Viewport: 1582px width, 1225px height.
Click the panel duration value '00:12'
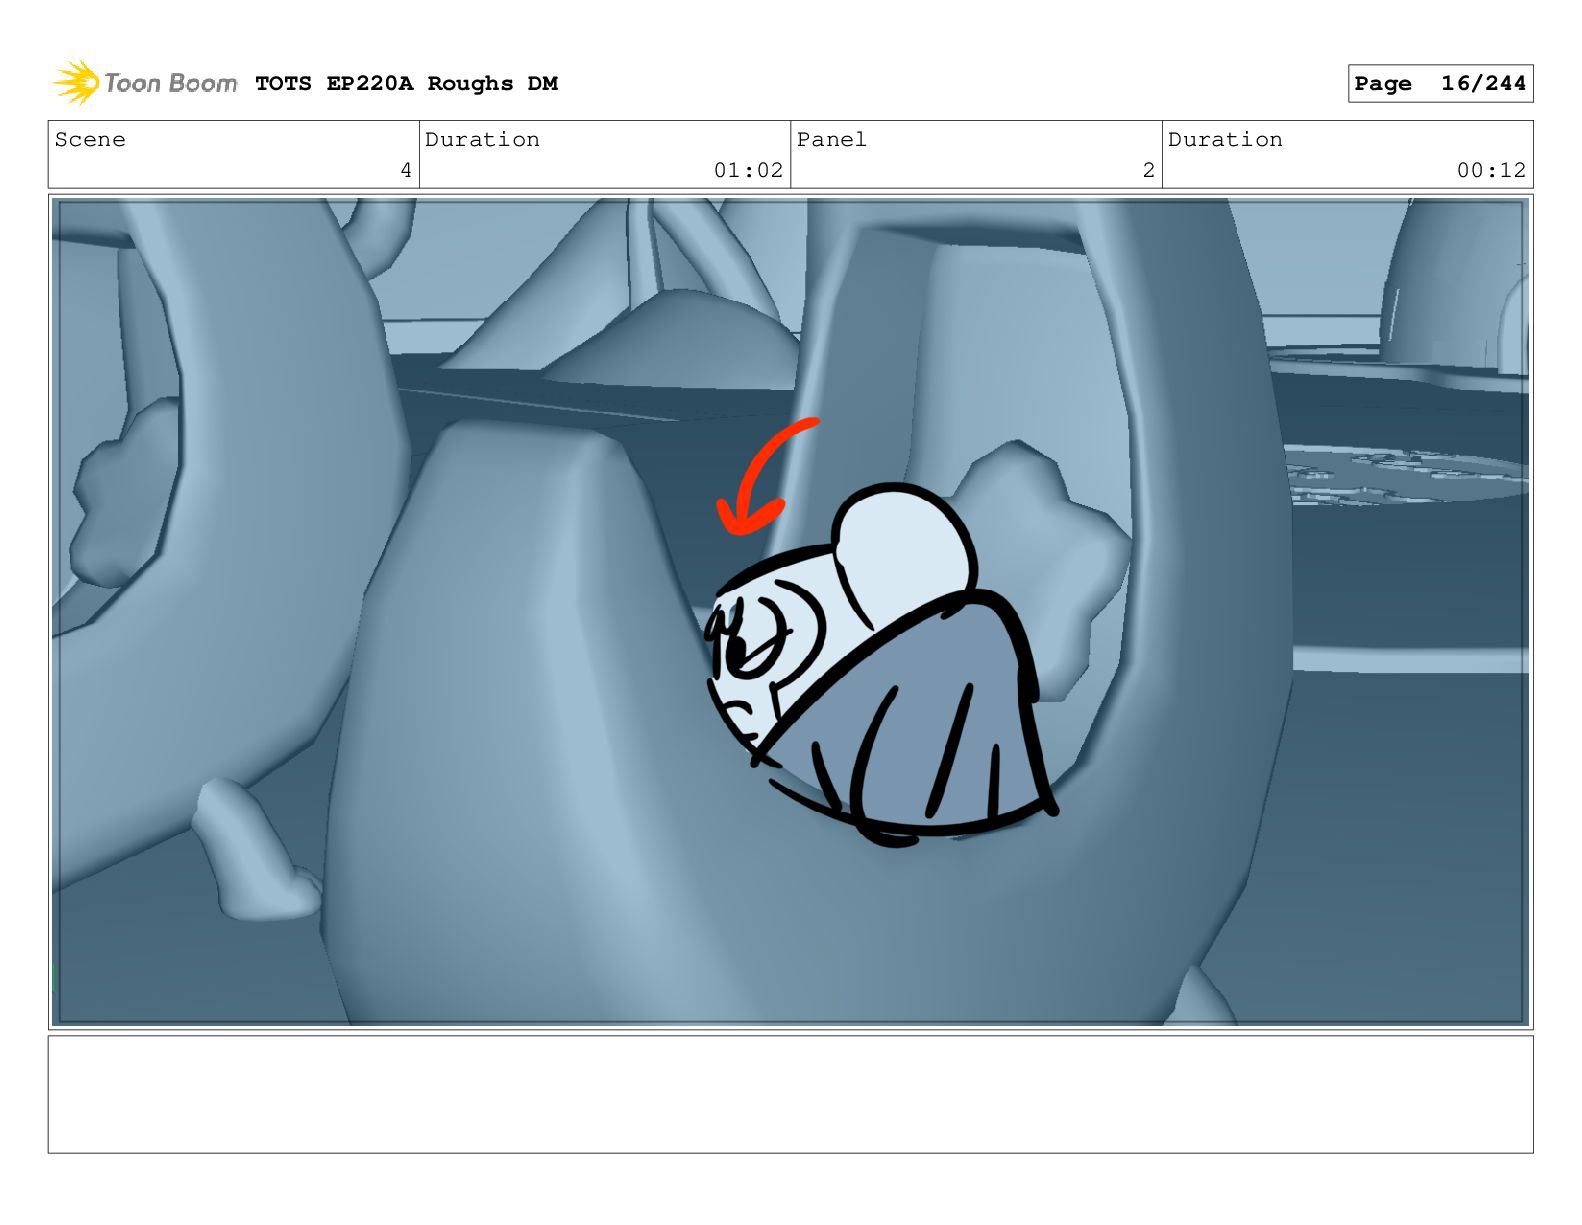click(x=1491, y=171)
